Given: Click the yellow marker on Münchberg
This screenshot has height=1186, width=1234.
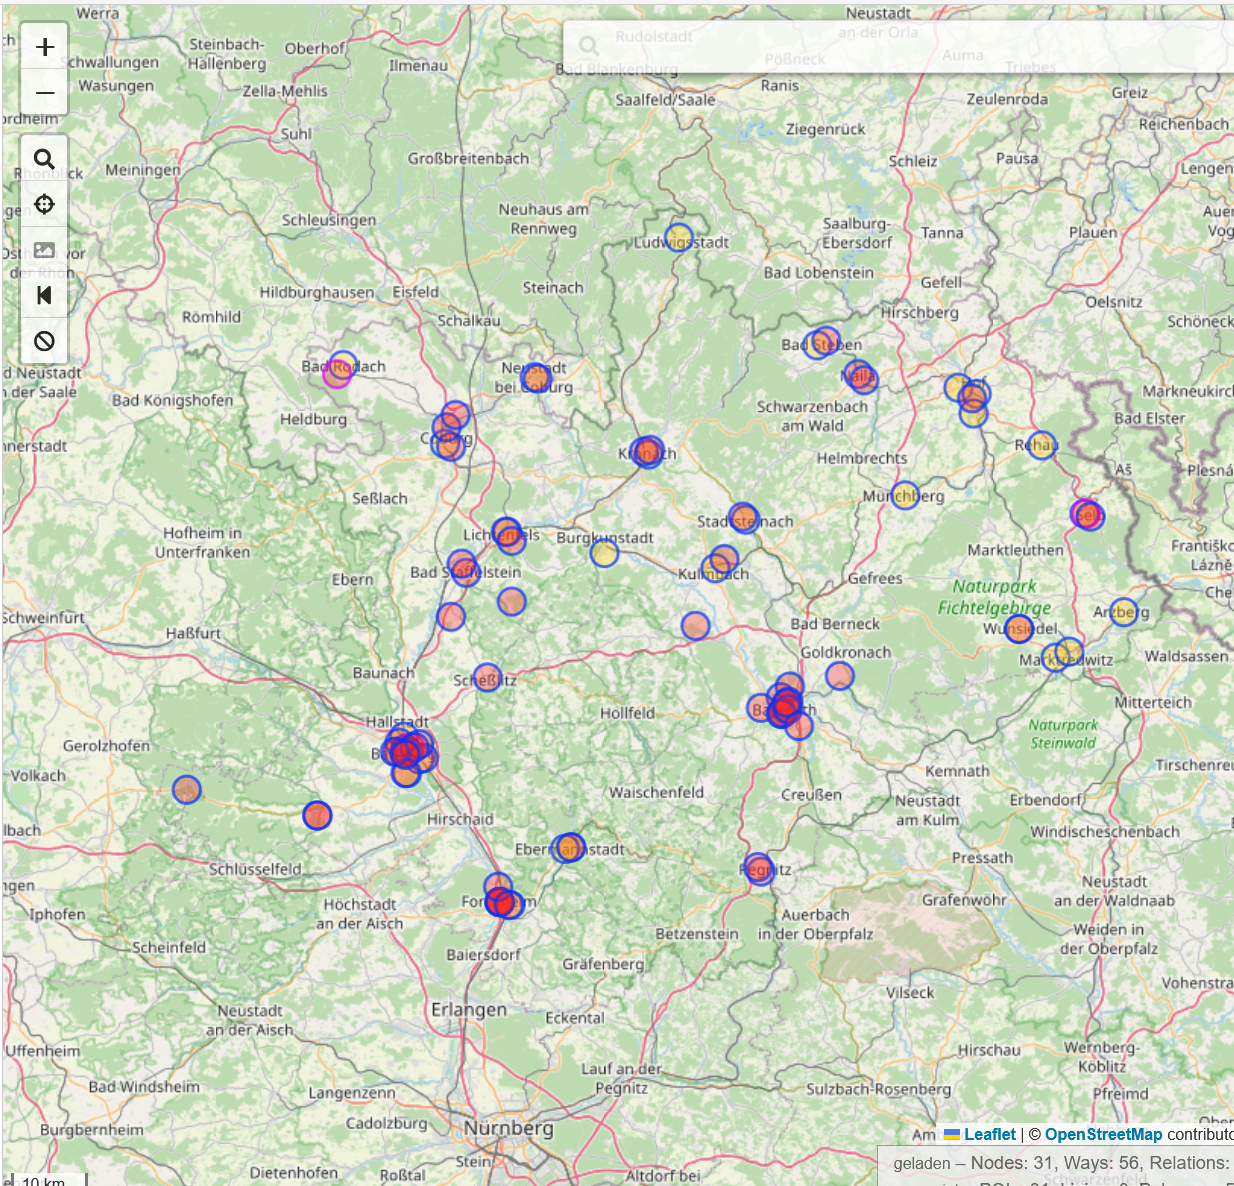Looking at the screenshot, I should pyautogui.click(x=905, y=495).
